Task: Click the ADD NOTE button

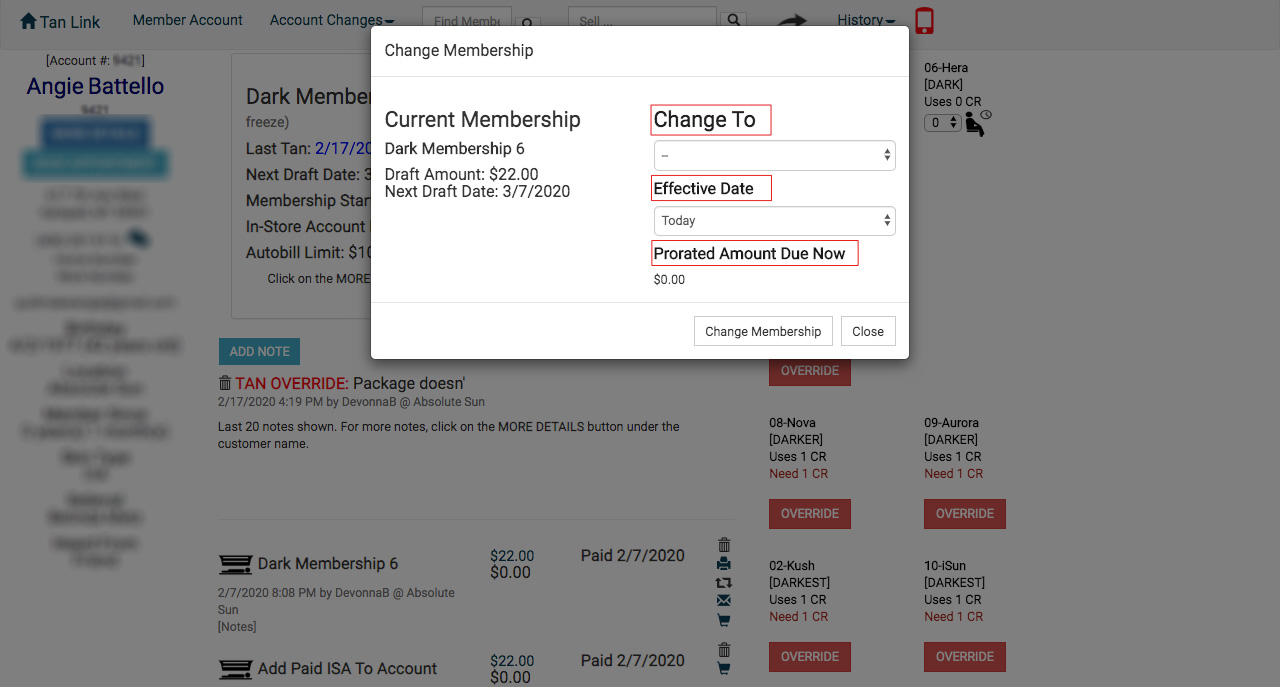Action: [259, 351]
